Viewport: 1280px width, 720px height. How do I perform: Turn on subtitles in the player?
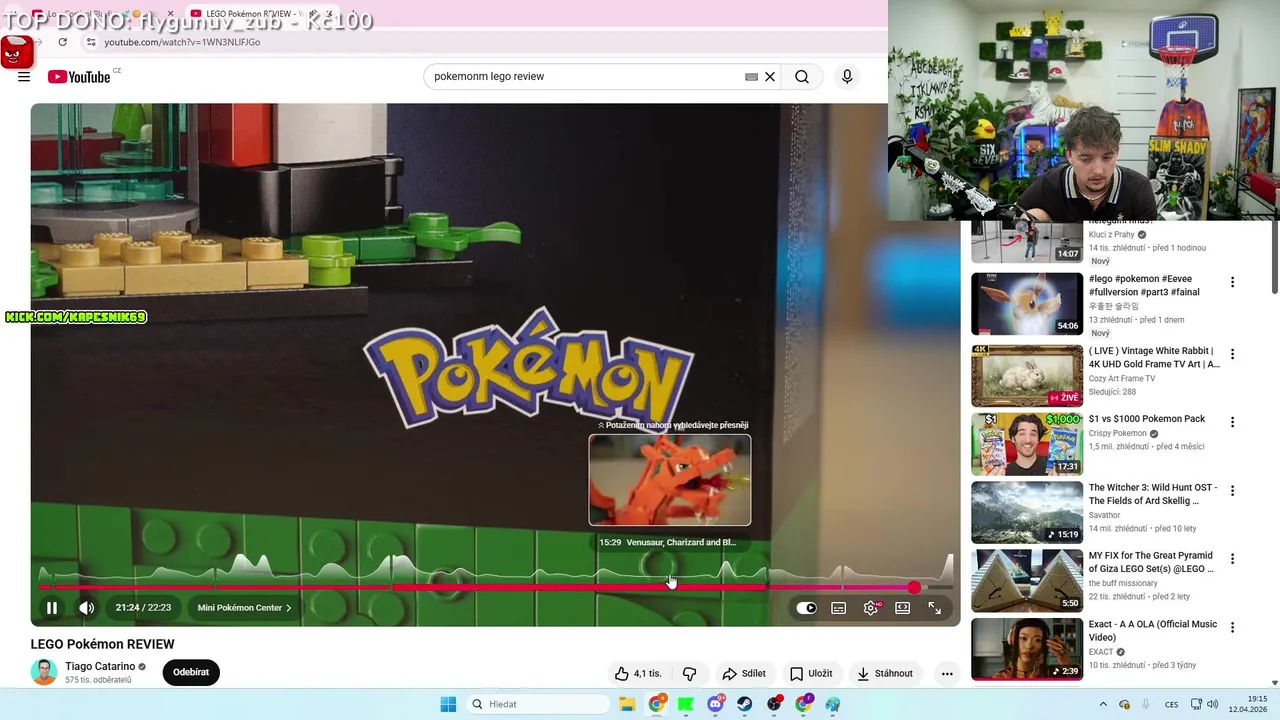point(838,607)
